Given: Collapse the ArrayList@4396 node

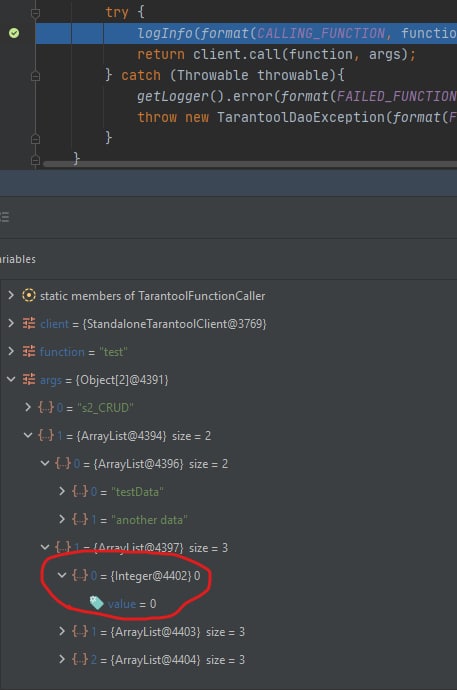Looking at the screenshot, I should 45,463.
